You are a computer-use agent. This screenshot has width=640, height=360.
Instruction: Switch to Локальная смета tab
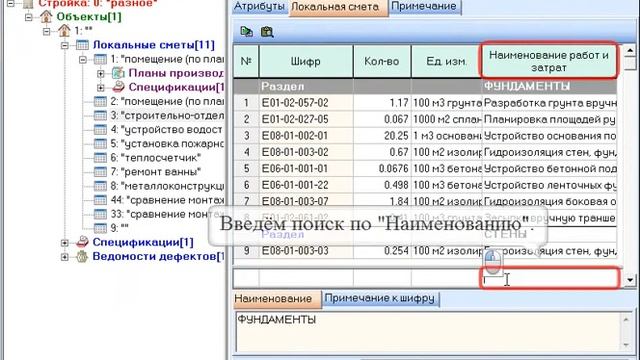[x=338, y=7]
